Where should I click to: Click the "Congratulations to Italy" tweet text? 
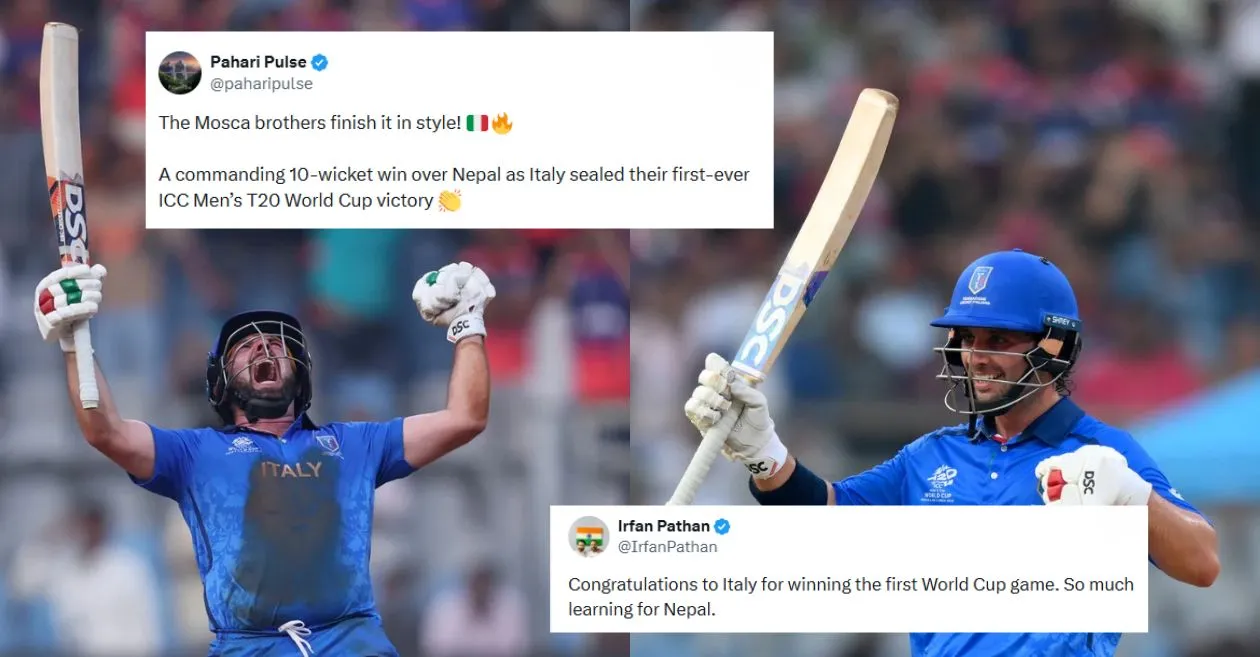point(850,585)
